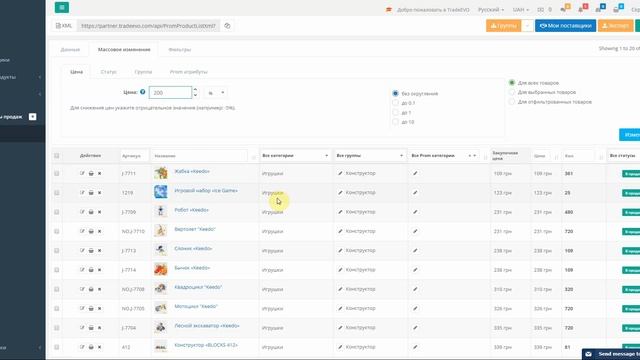The width and height of the screenshot is (640, 360).
Task: Focus the Цена value input field
Action: point(170,93)
